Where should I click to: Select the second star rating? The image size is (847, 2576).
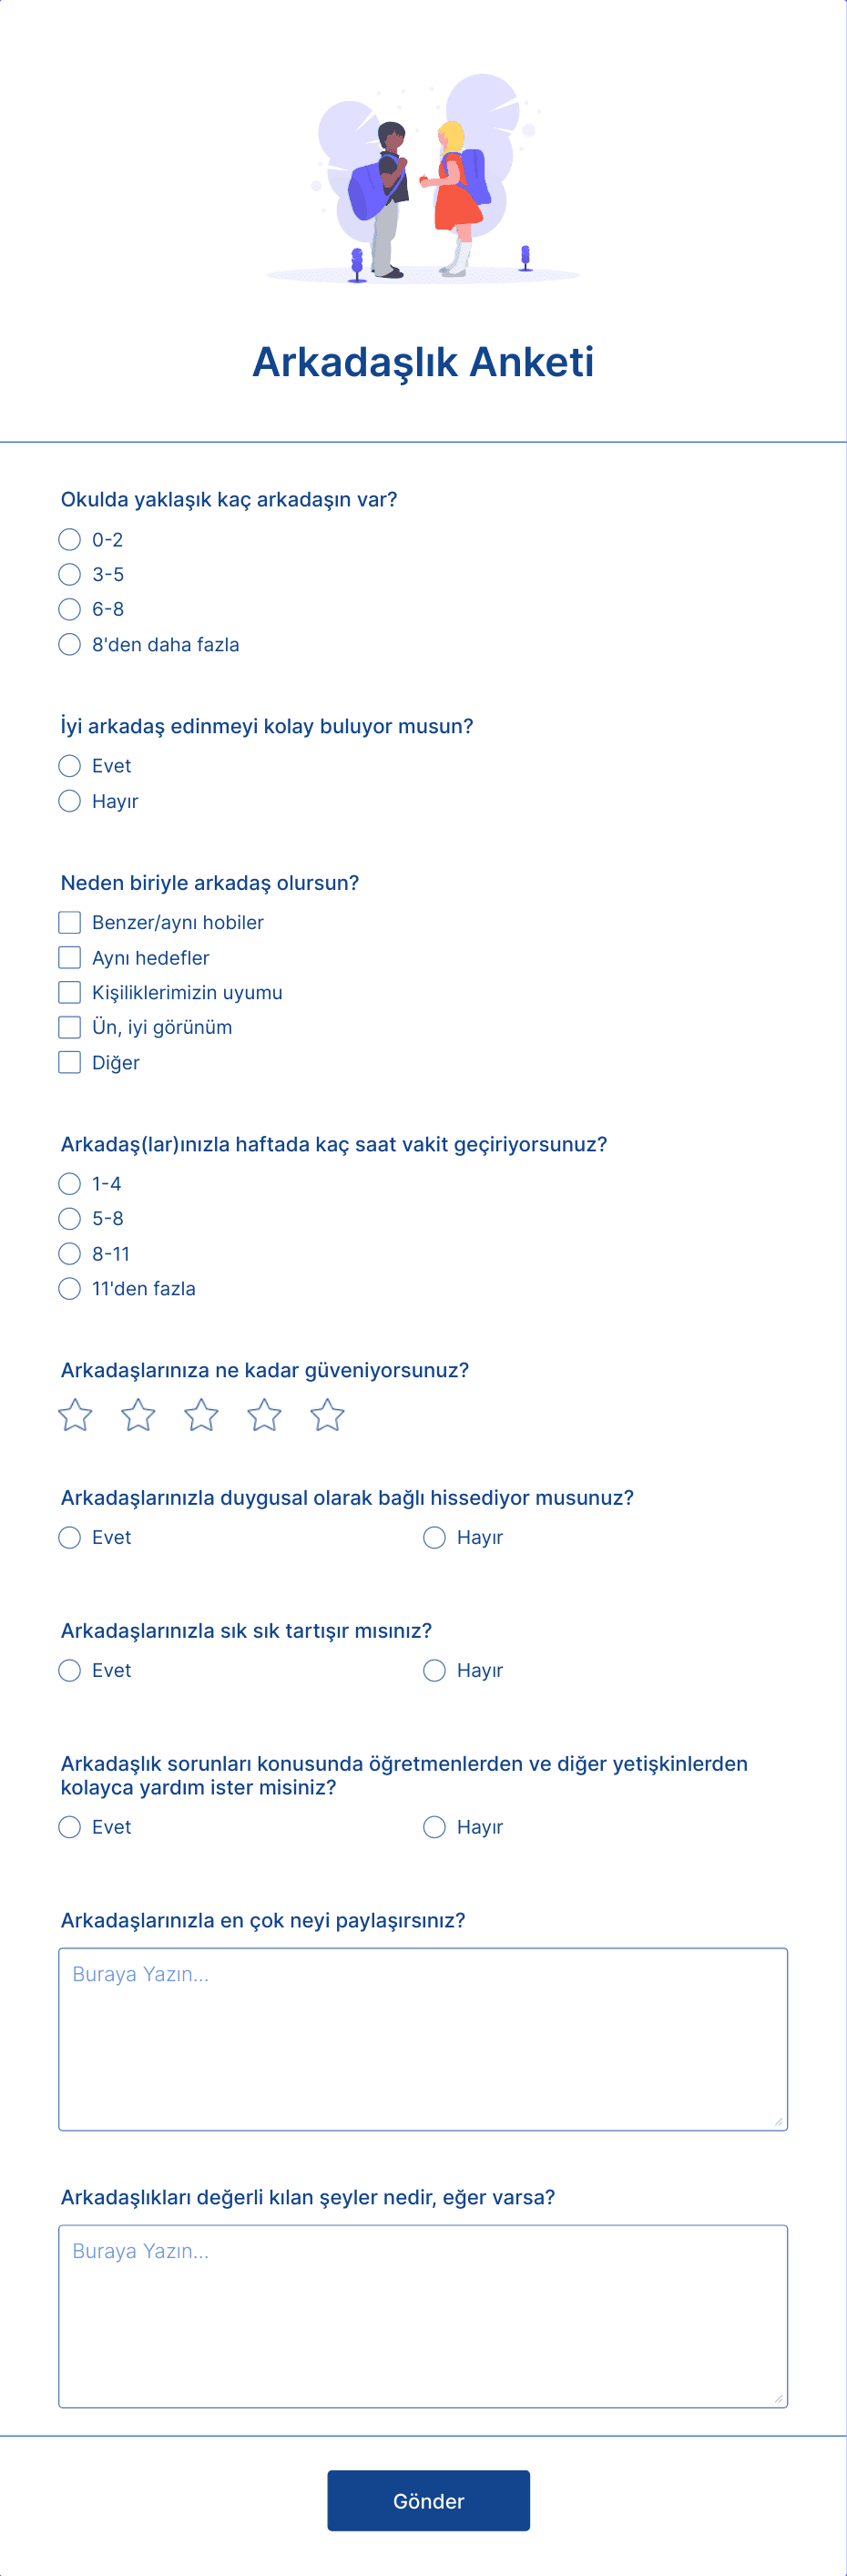(138, 1415)
